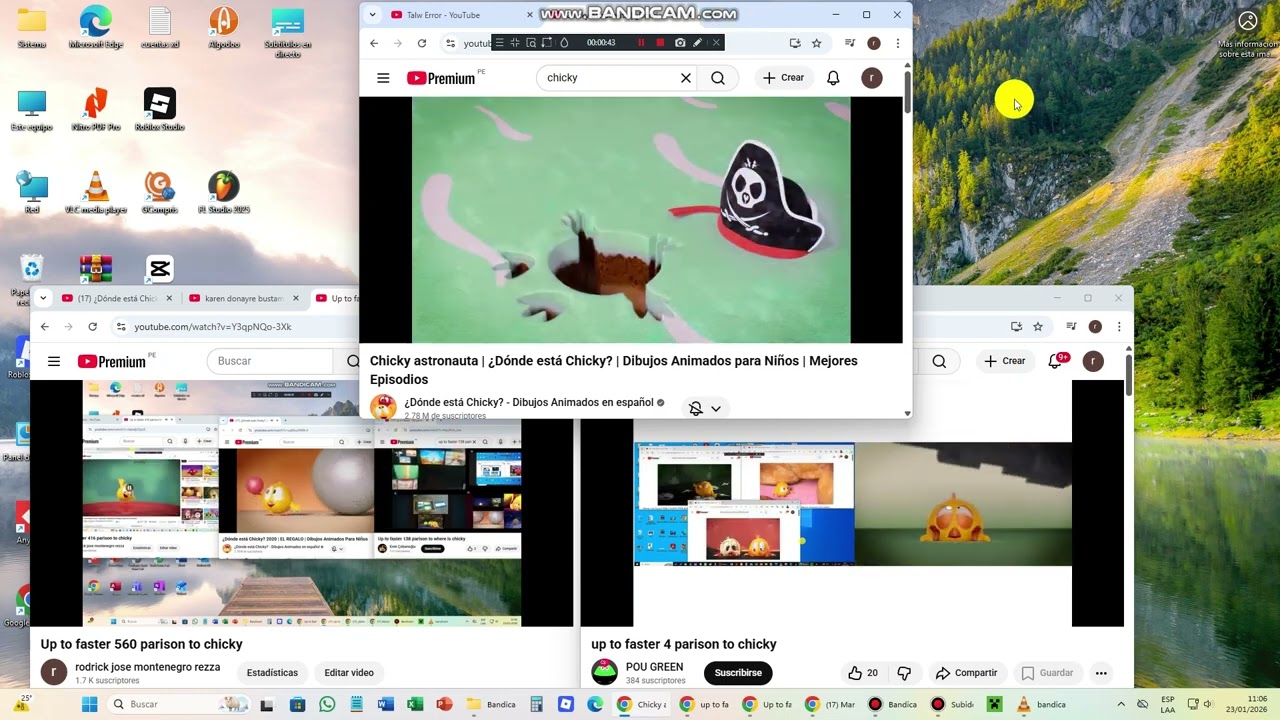Open notifications bell in front YouTube window
The height and width of the screenshot is (720, 1280).
pos(833,78)
